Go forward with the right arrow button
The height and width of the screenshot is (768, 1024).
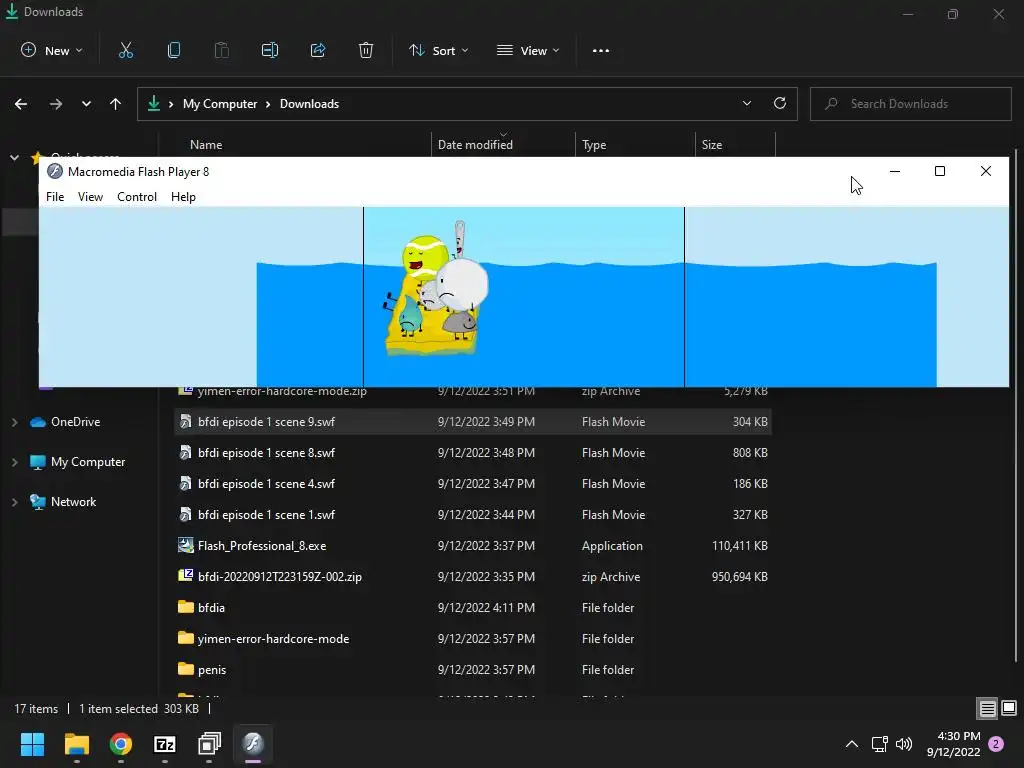click(56, 104)
